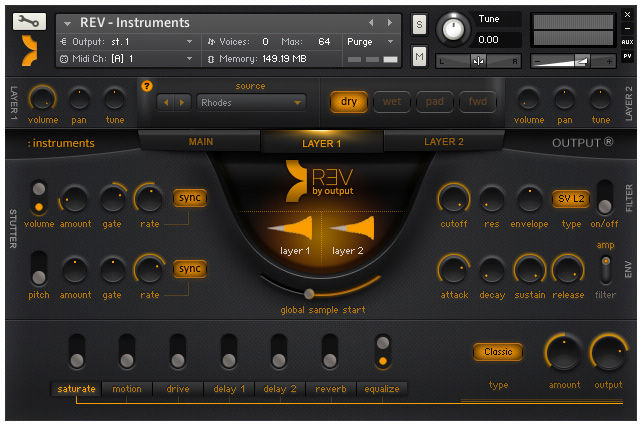Switch to the LAYER 1 tab
This screenshot has height=426, width=642.
(321, 143)
